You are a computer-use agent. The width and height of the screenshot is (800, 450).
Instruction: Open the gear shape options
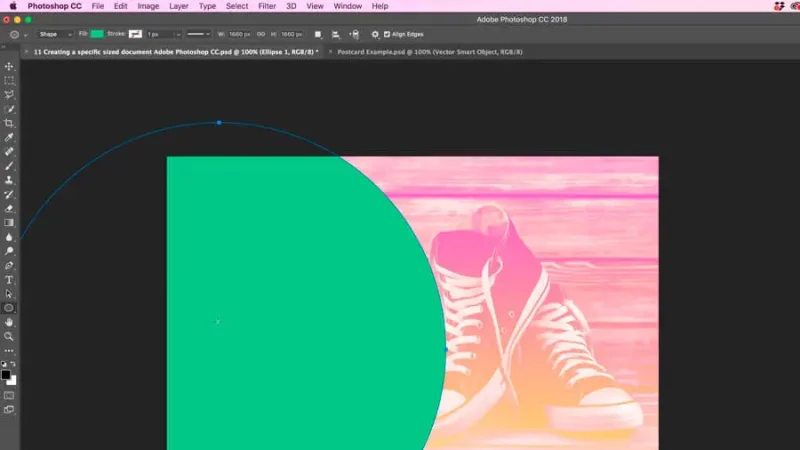coord(375,34)
